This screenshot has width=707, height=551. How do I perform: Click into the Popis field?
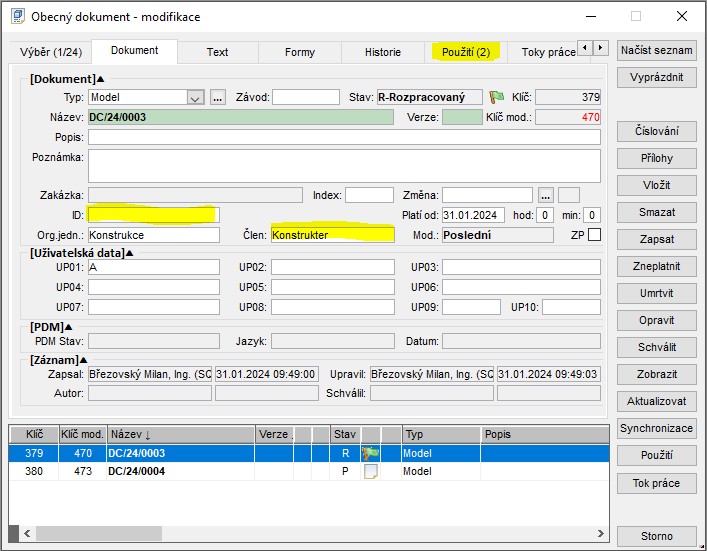pos(344,137)
